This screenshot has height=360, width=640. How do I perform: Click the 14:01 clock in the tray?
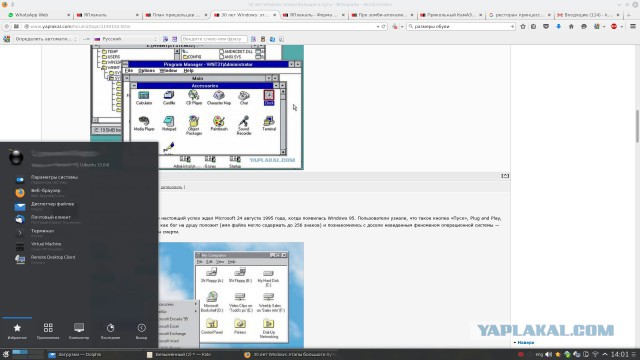pyautogui.click(x=620, y=354)
